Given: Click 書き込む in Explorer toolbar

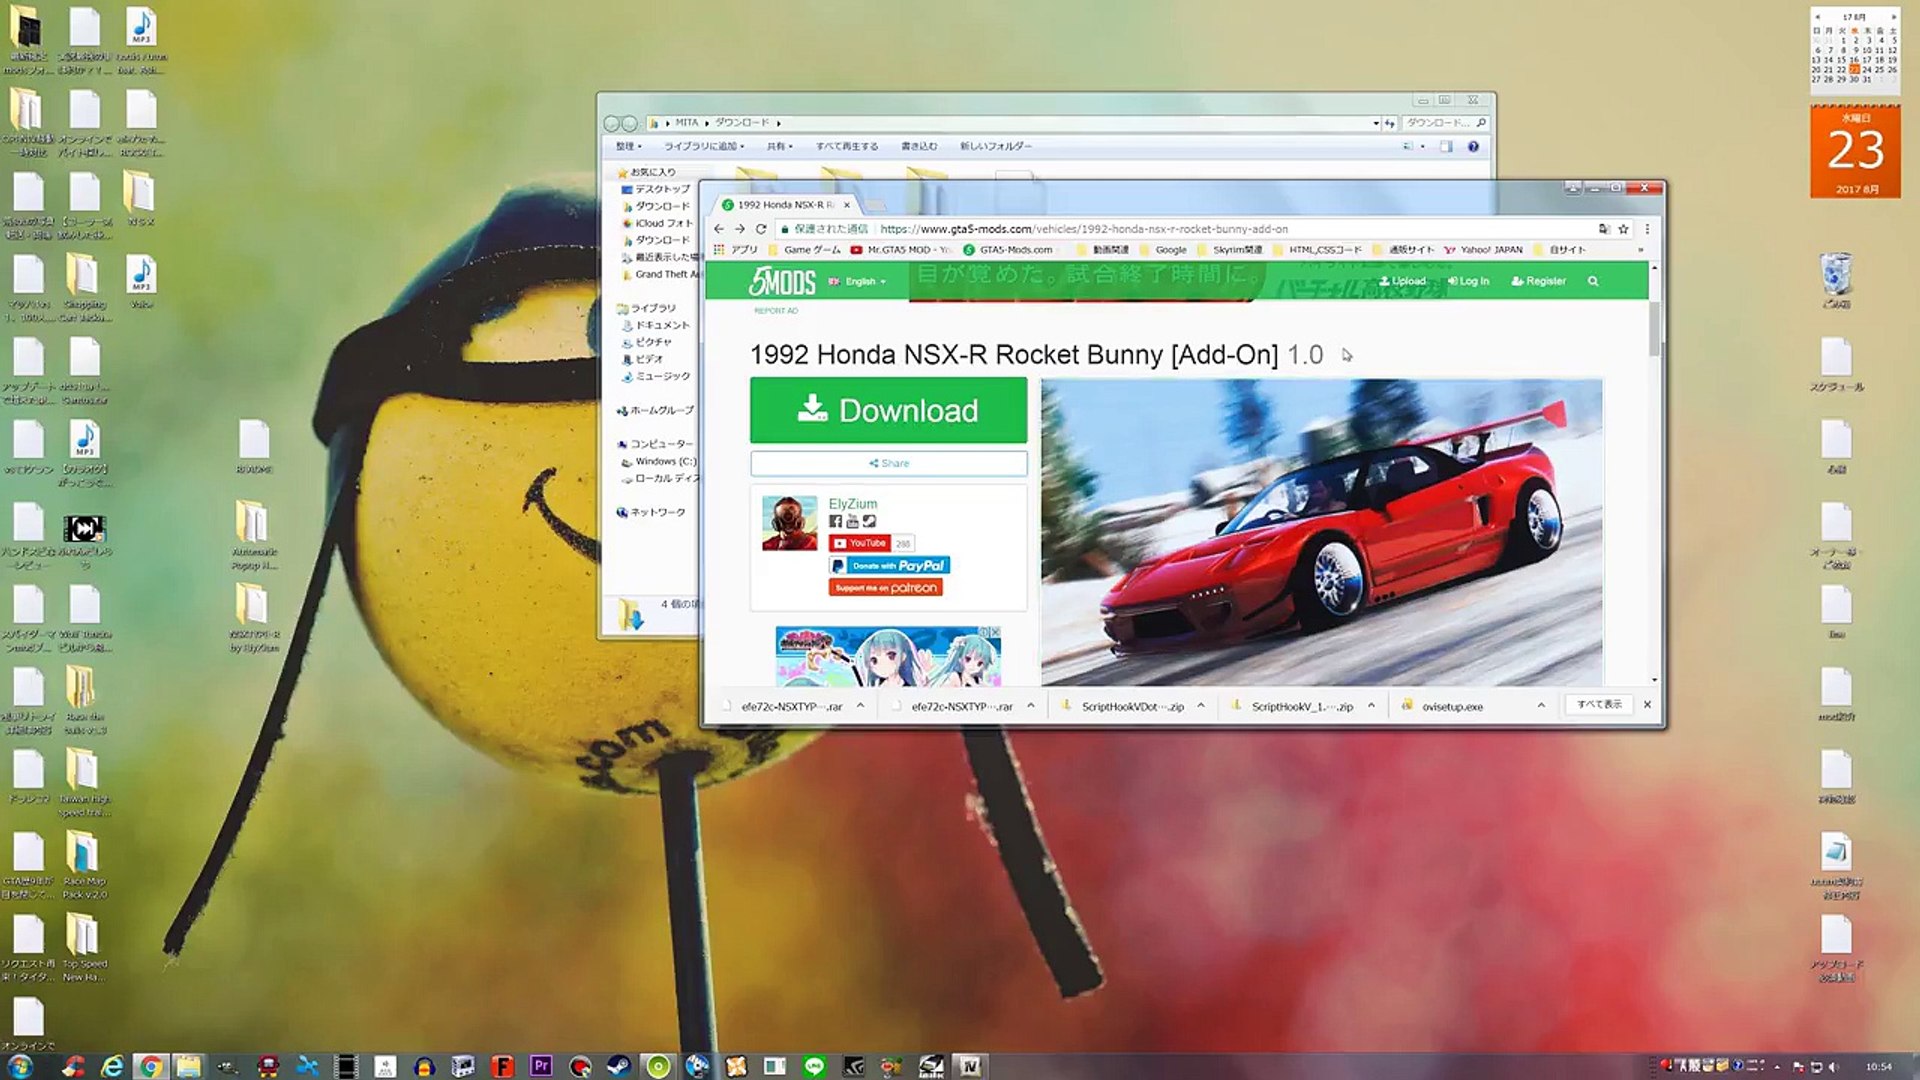Looking at the screenshot, I should (x=919, y=146).
